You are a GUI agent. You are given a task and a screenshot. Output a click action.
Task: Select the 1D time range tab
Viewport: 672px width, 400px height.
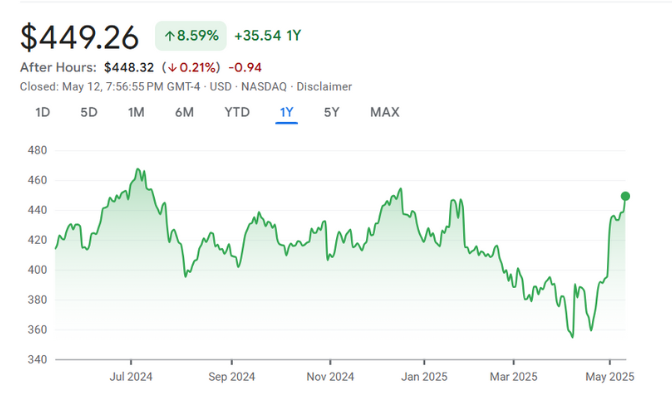[x=42, y=112]
